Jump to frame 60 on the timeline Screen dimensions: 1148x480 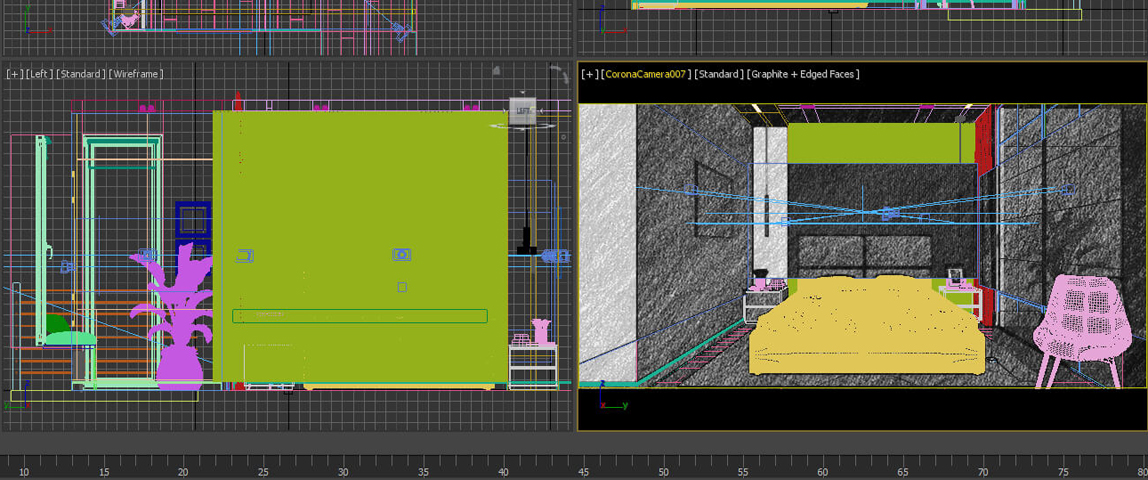(823, 472)
